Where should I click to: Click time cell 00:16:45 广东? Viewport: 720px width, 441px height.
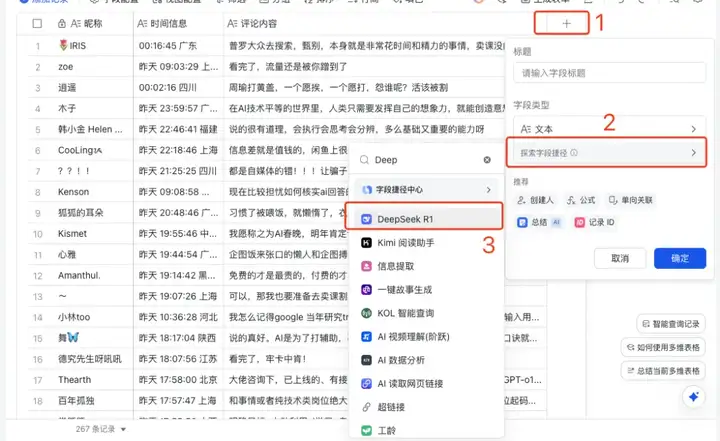click(x=178, y=45)
